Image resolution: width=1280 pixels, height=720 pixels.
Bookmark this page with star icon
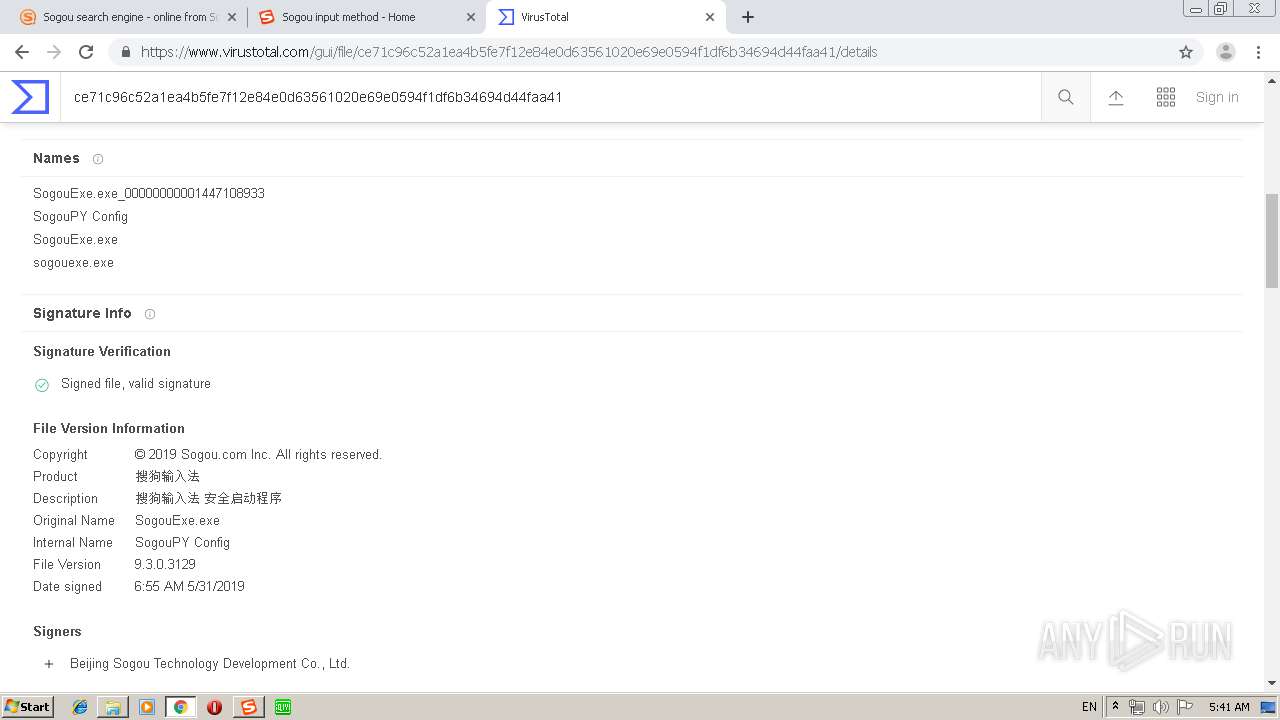pyautogui.click(x=1186, y=52)
